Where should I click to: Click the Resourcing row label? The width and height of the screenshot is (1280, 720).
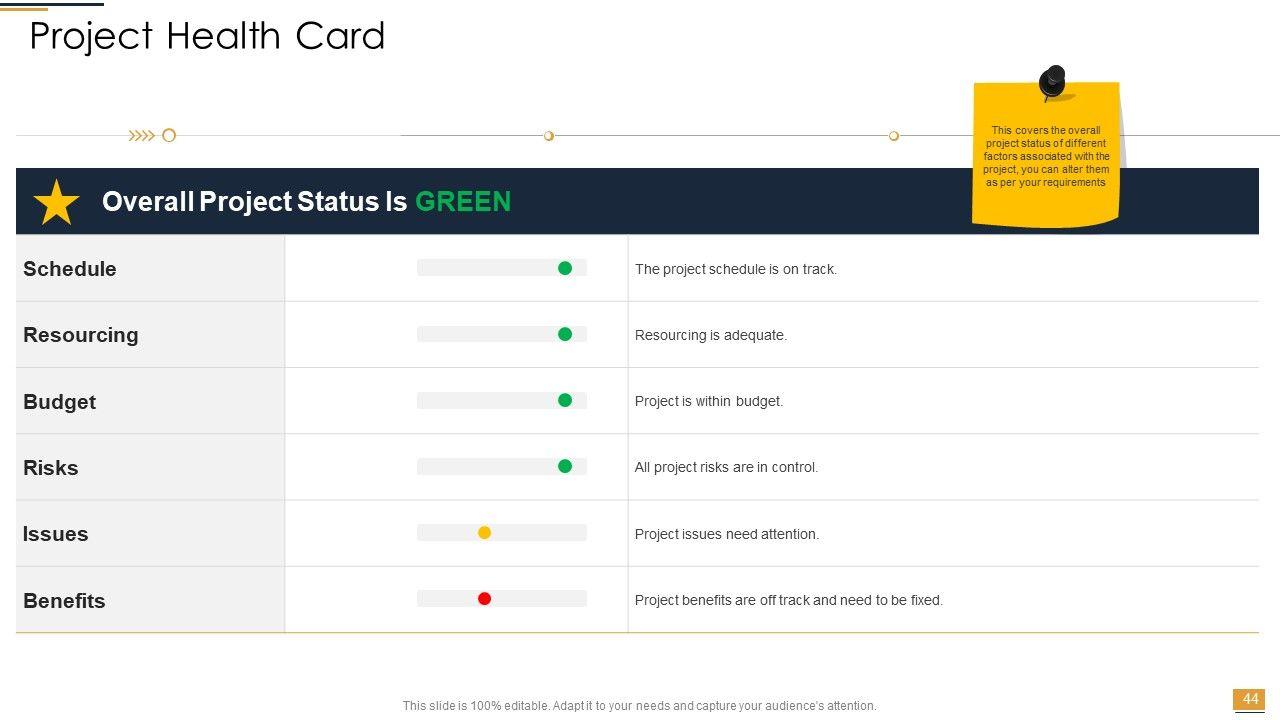(x=81, y=335)
